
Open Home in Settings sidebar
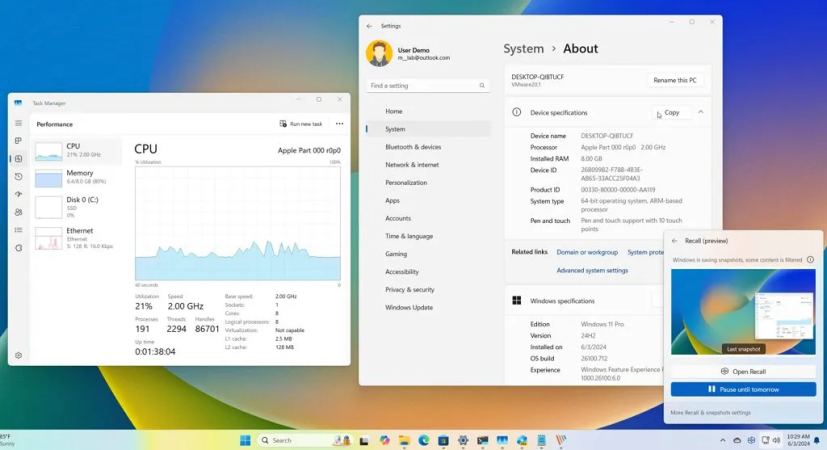coord(427,111)
